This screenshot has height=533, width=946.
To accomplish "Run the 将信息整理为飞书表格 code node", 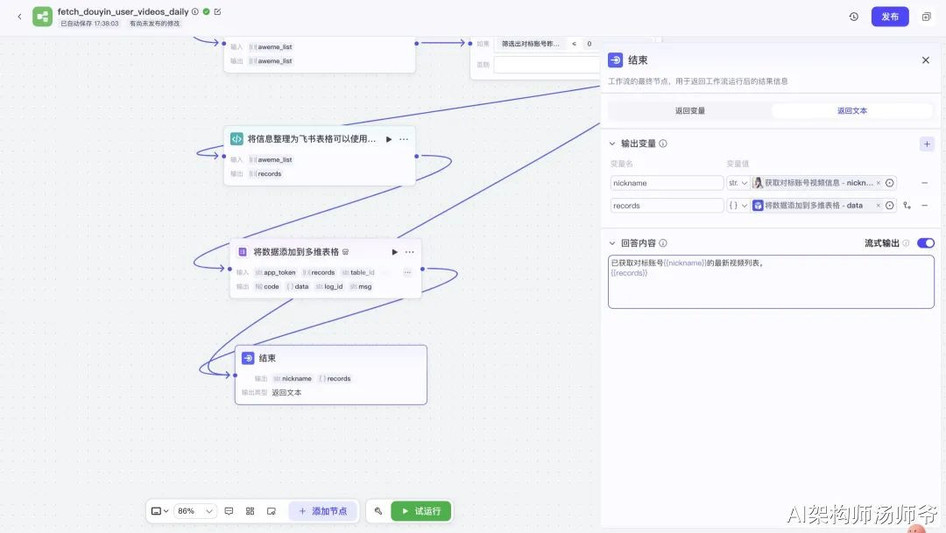I will click(389, 139).
